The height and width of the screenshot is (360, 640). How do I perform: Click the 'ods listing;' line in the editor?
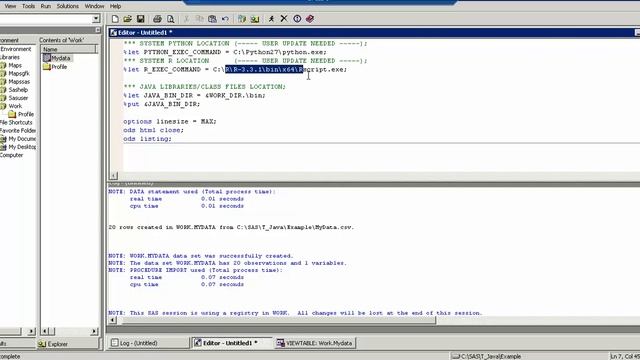147,139
